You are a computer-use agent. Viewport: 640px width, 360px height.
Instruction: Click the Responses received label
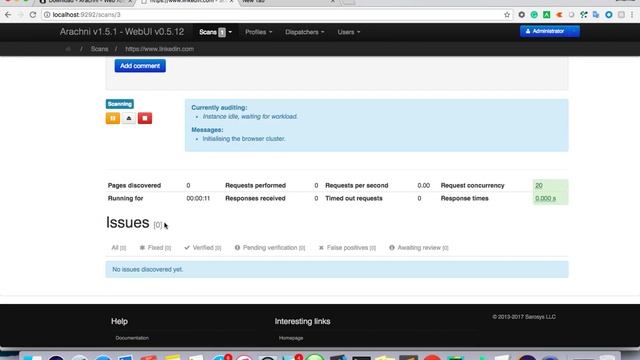[255, 198]
